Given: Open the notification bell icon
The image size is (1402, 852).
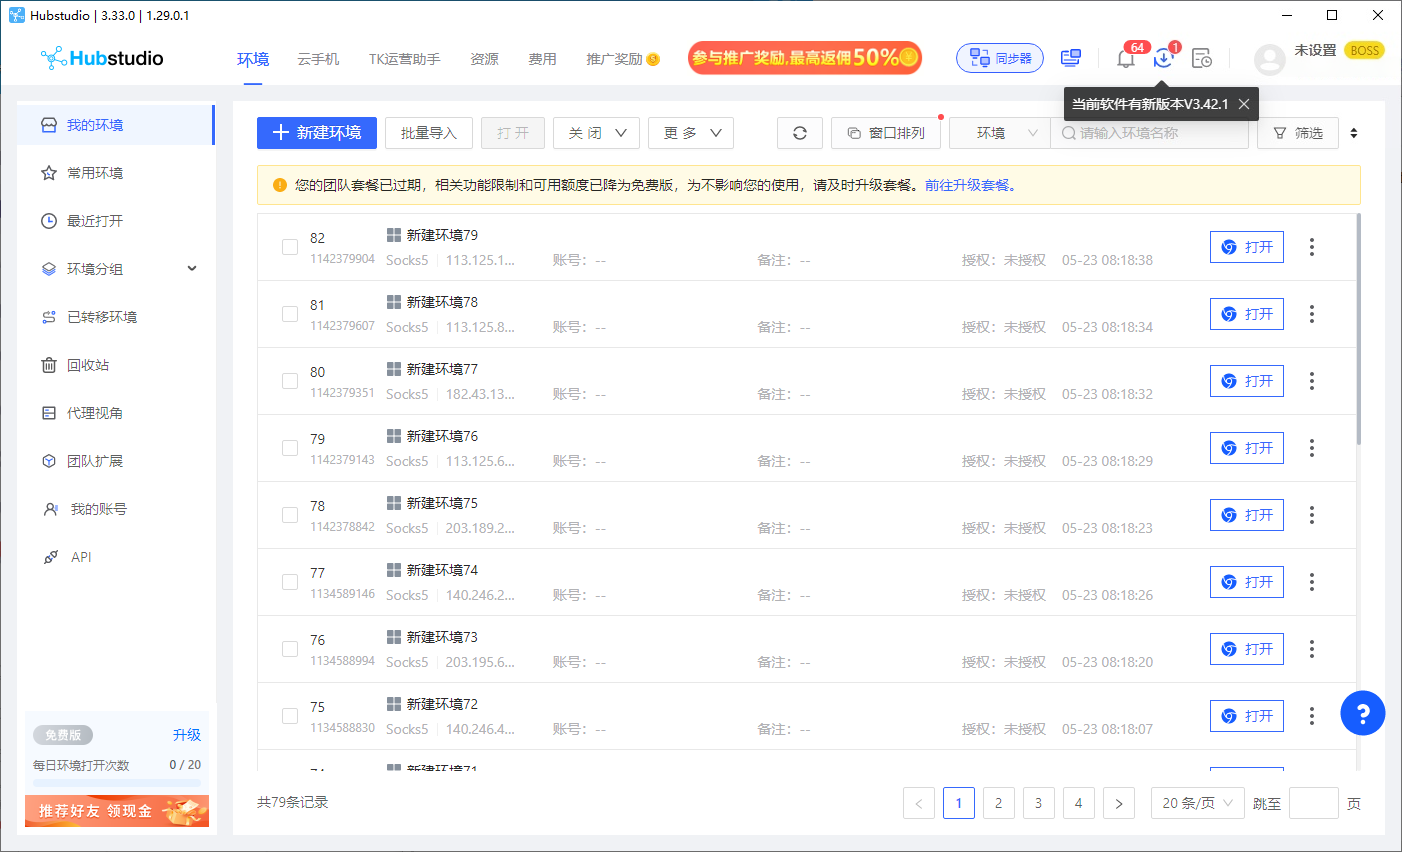Looking at the screenshot, I should point(1126,58).
